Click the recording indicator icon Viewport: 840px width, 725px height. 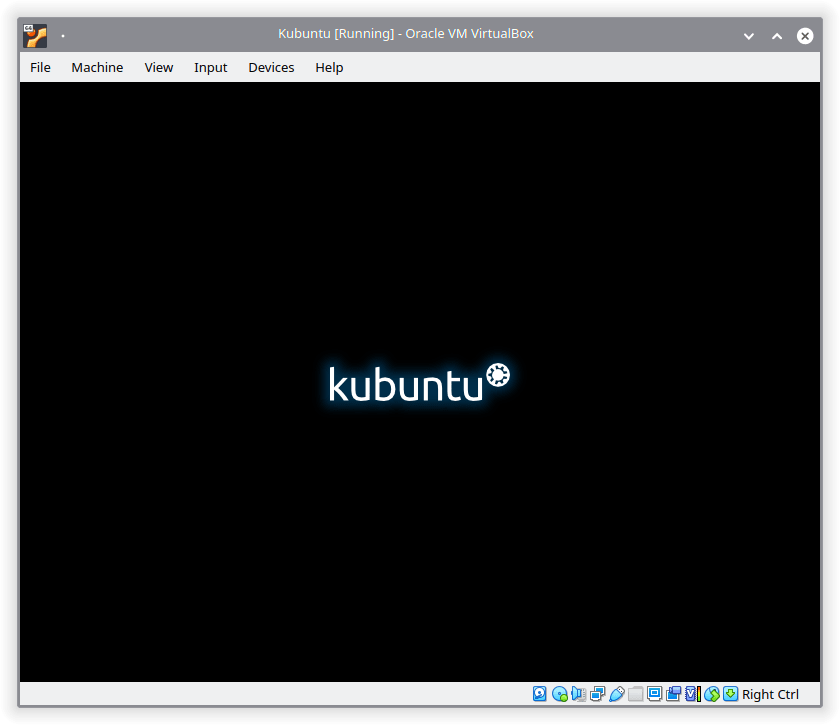click(x=673, y=694)
